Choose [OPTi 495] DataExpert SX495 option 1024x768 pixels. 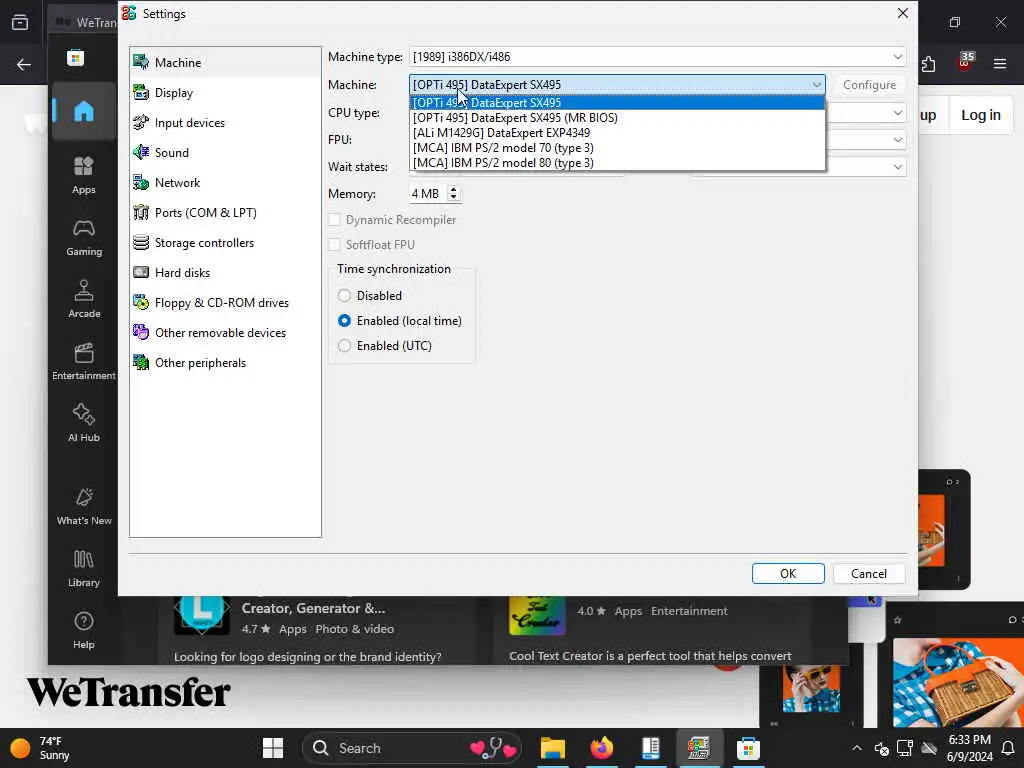pos(617,103)
